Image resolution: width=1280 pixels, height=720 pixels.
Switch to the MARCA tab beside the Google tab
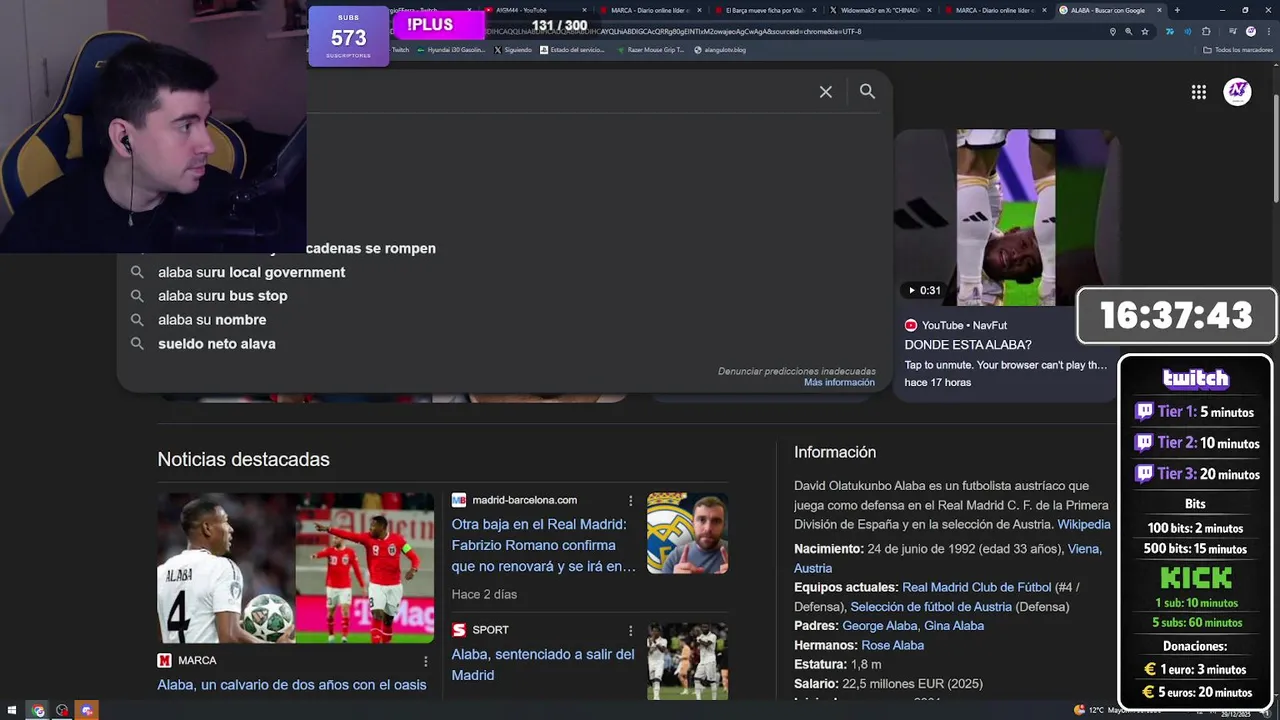click(x=996, y=10)
